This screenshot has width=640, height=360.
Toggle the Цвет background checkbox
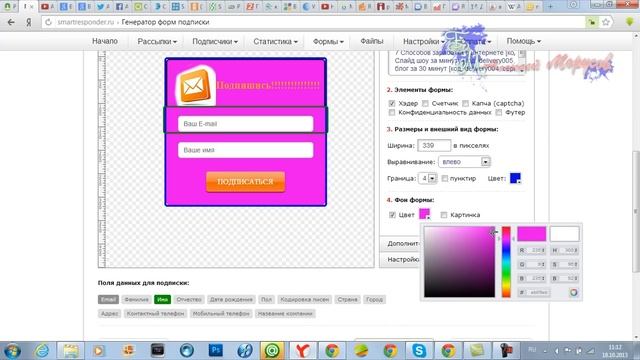[x=392, y=215]
